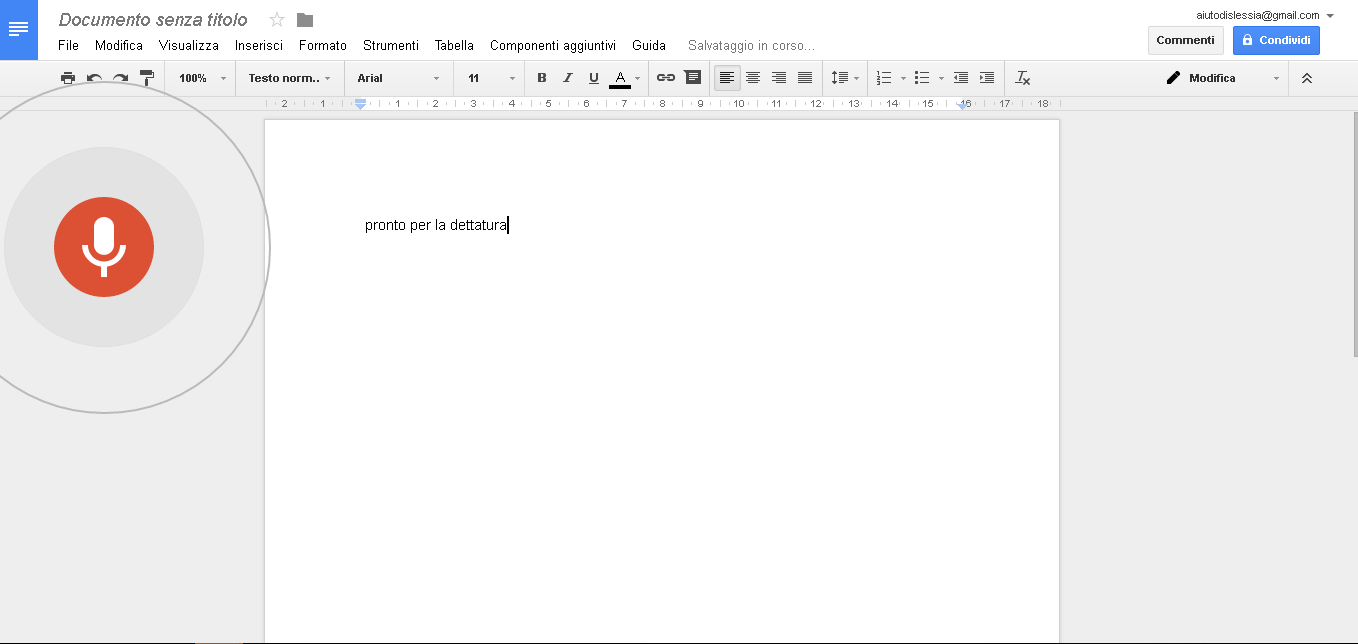The height and width of the screenshot is (644, 1358).
Task: Open the File menu
Action: [x=68, y=45]
